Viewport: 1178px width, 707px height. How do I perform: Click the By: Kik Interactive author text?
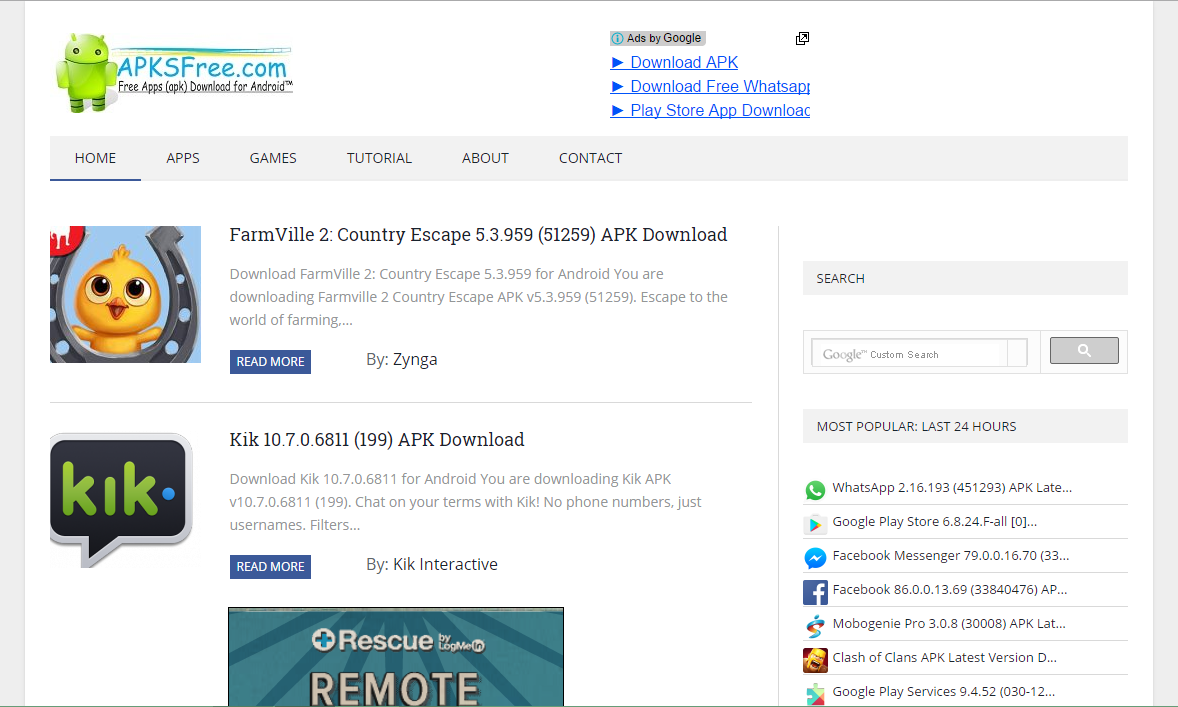point(432,564)
